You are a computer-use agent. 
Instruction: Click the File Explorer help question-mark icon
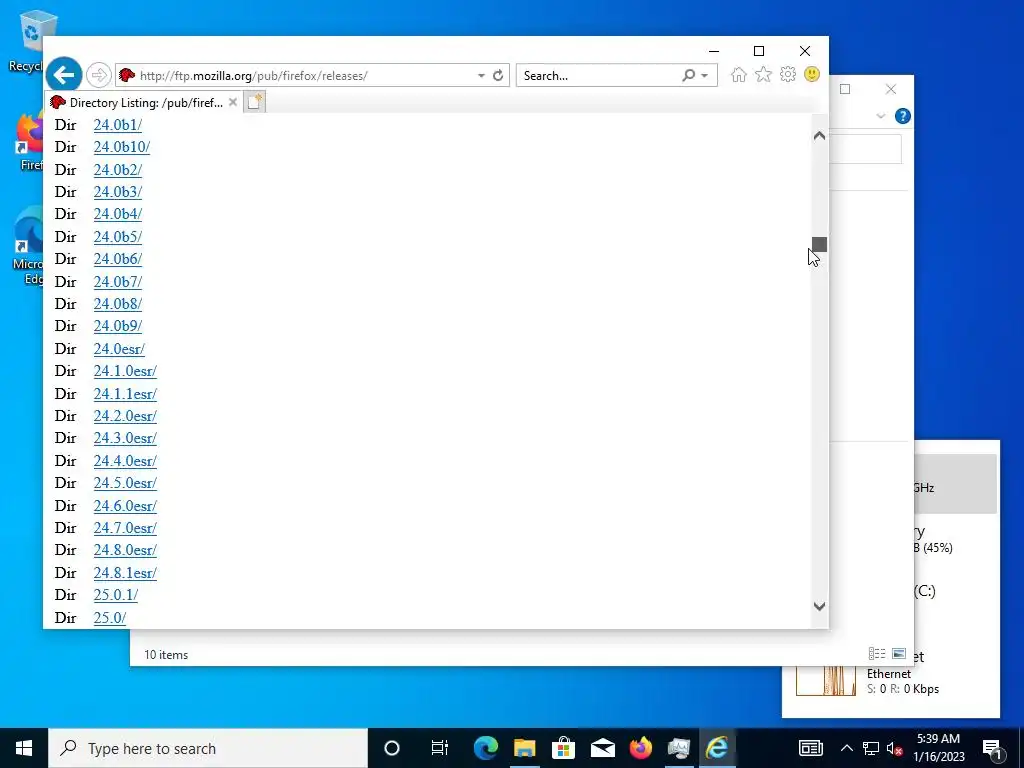(x=903, y=116)
